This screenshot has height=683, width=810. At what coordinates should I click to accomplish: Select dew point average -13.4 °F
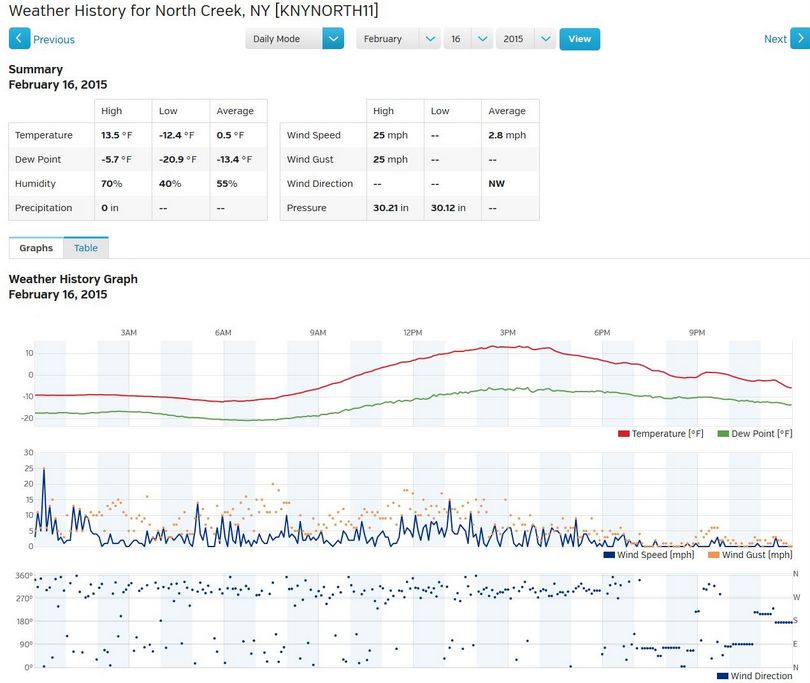click(x=234, y=160)
